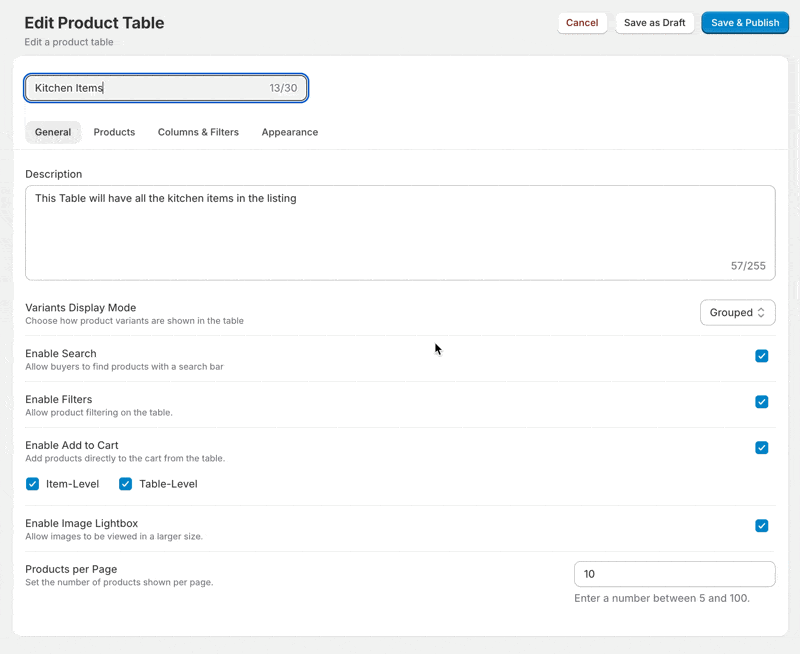Click the Grouped dropdown chevron arrows
The width and height of the screenshot is (800, 654).
coord(761,313)
